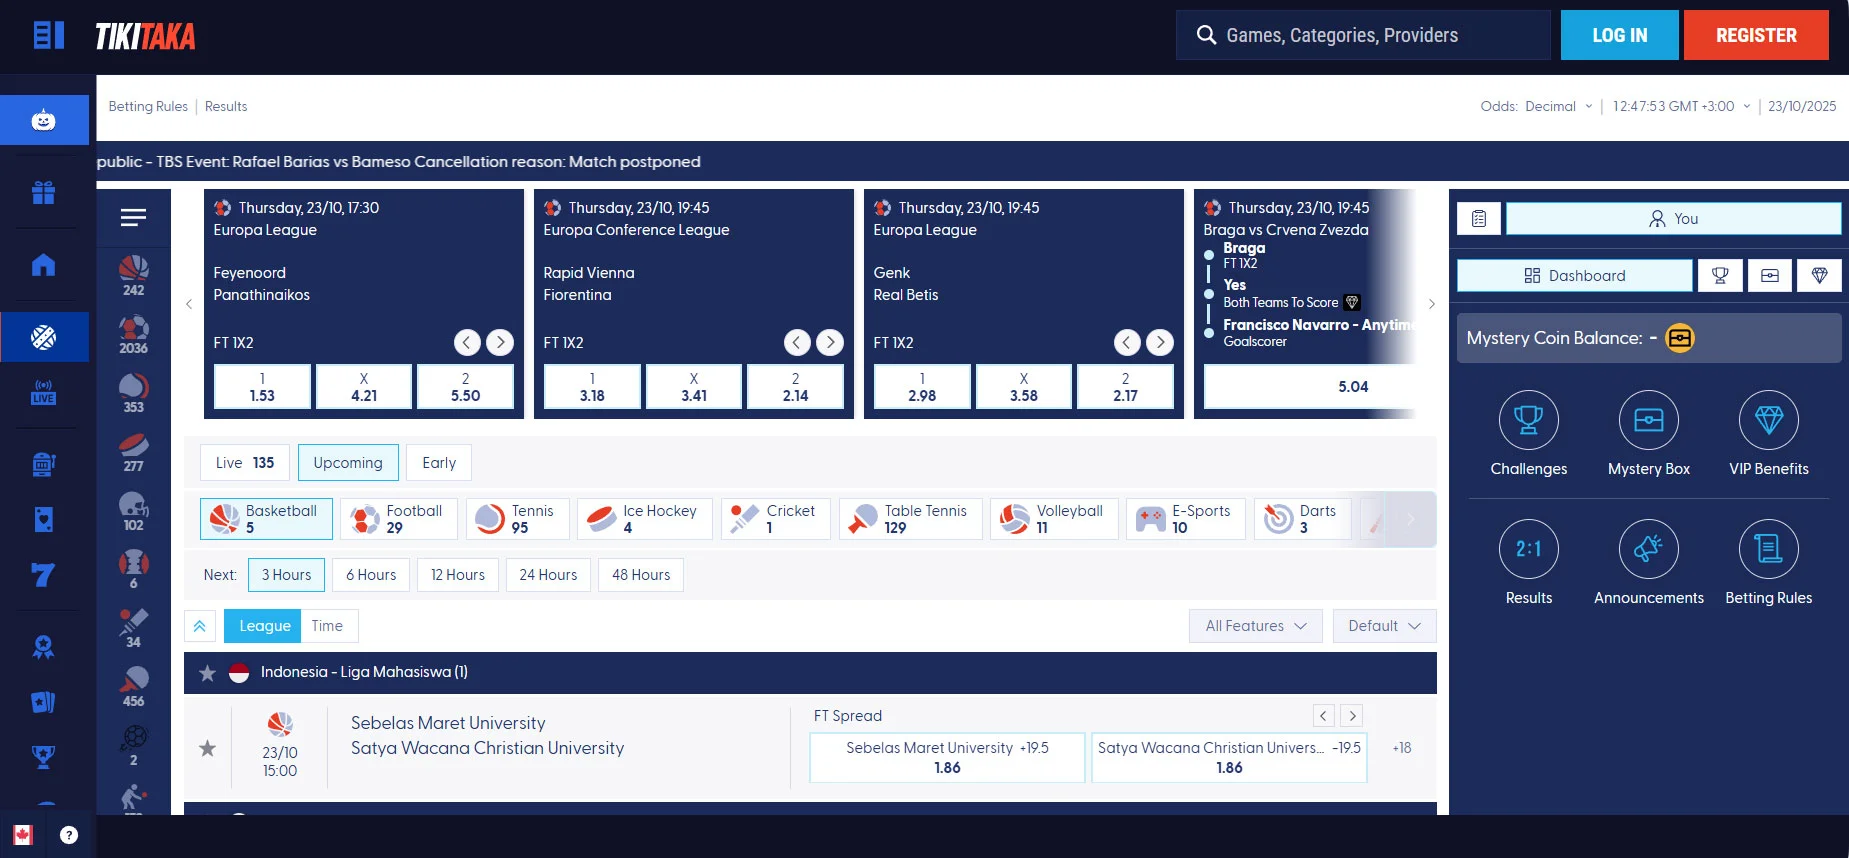
Task: Open the bet slip icon next to You
Action: tap(1479, 219)
